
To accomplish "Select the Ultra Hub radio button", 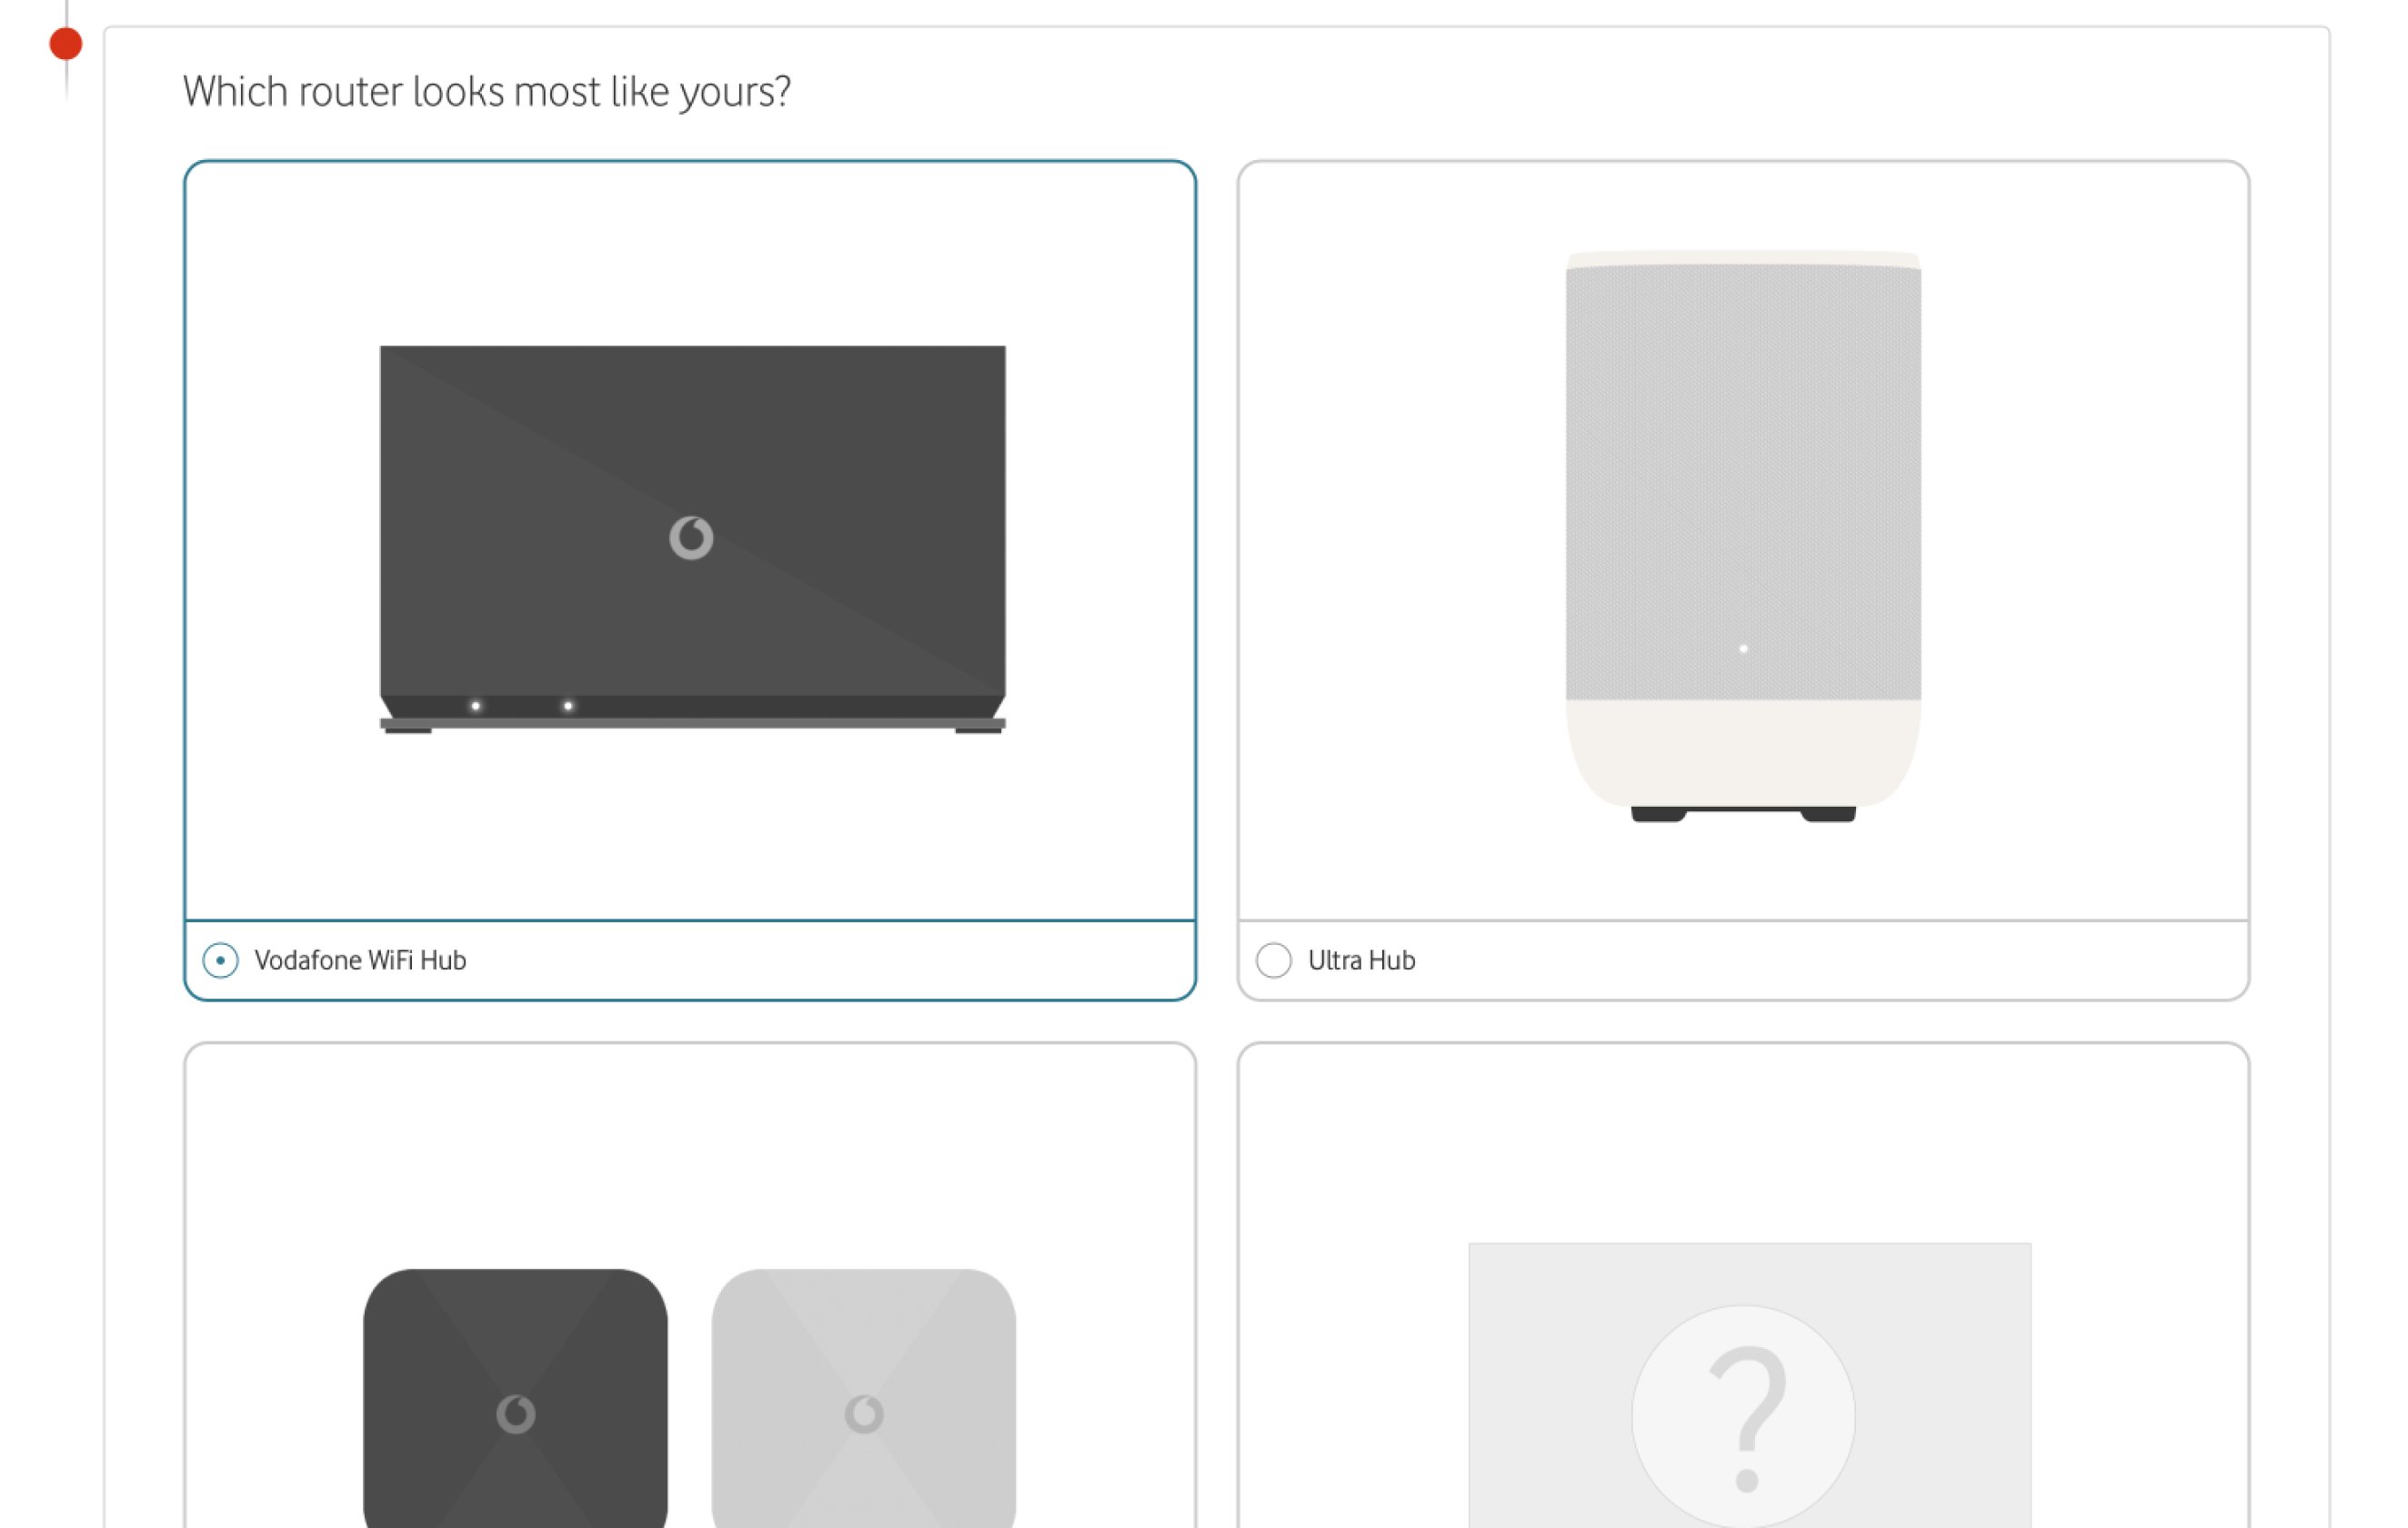I will [x=1274, y=960].
